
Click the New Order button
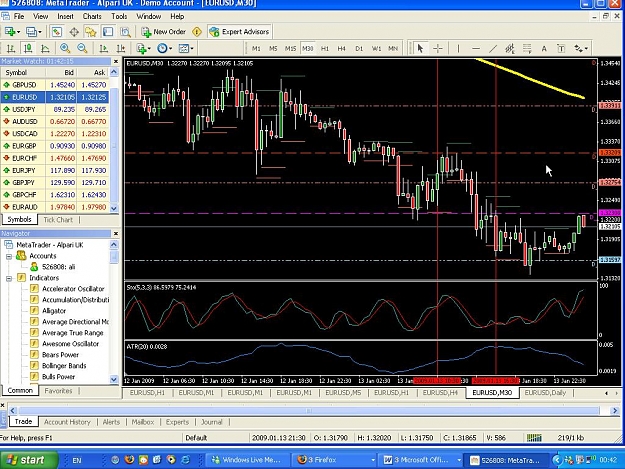tap(163, 31)
